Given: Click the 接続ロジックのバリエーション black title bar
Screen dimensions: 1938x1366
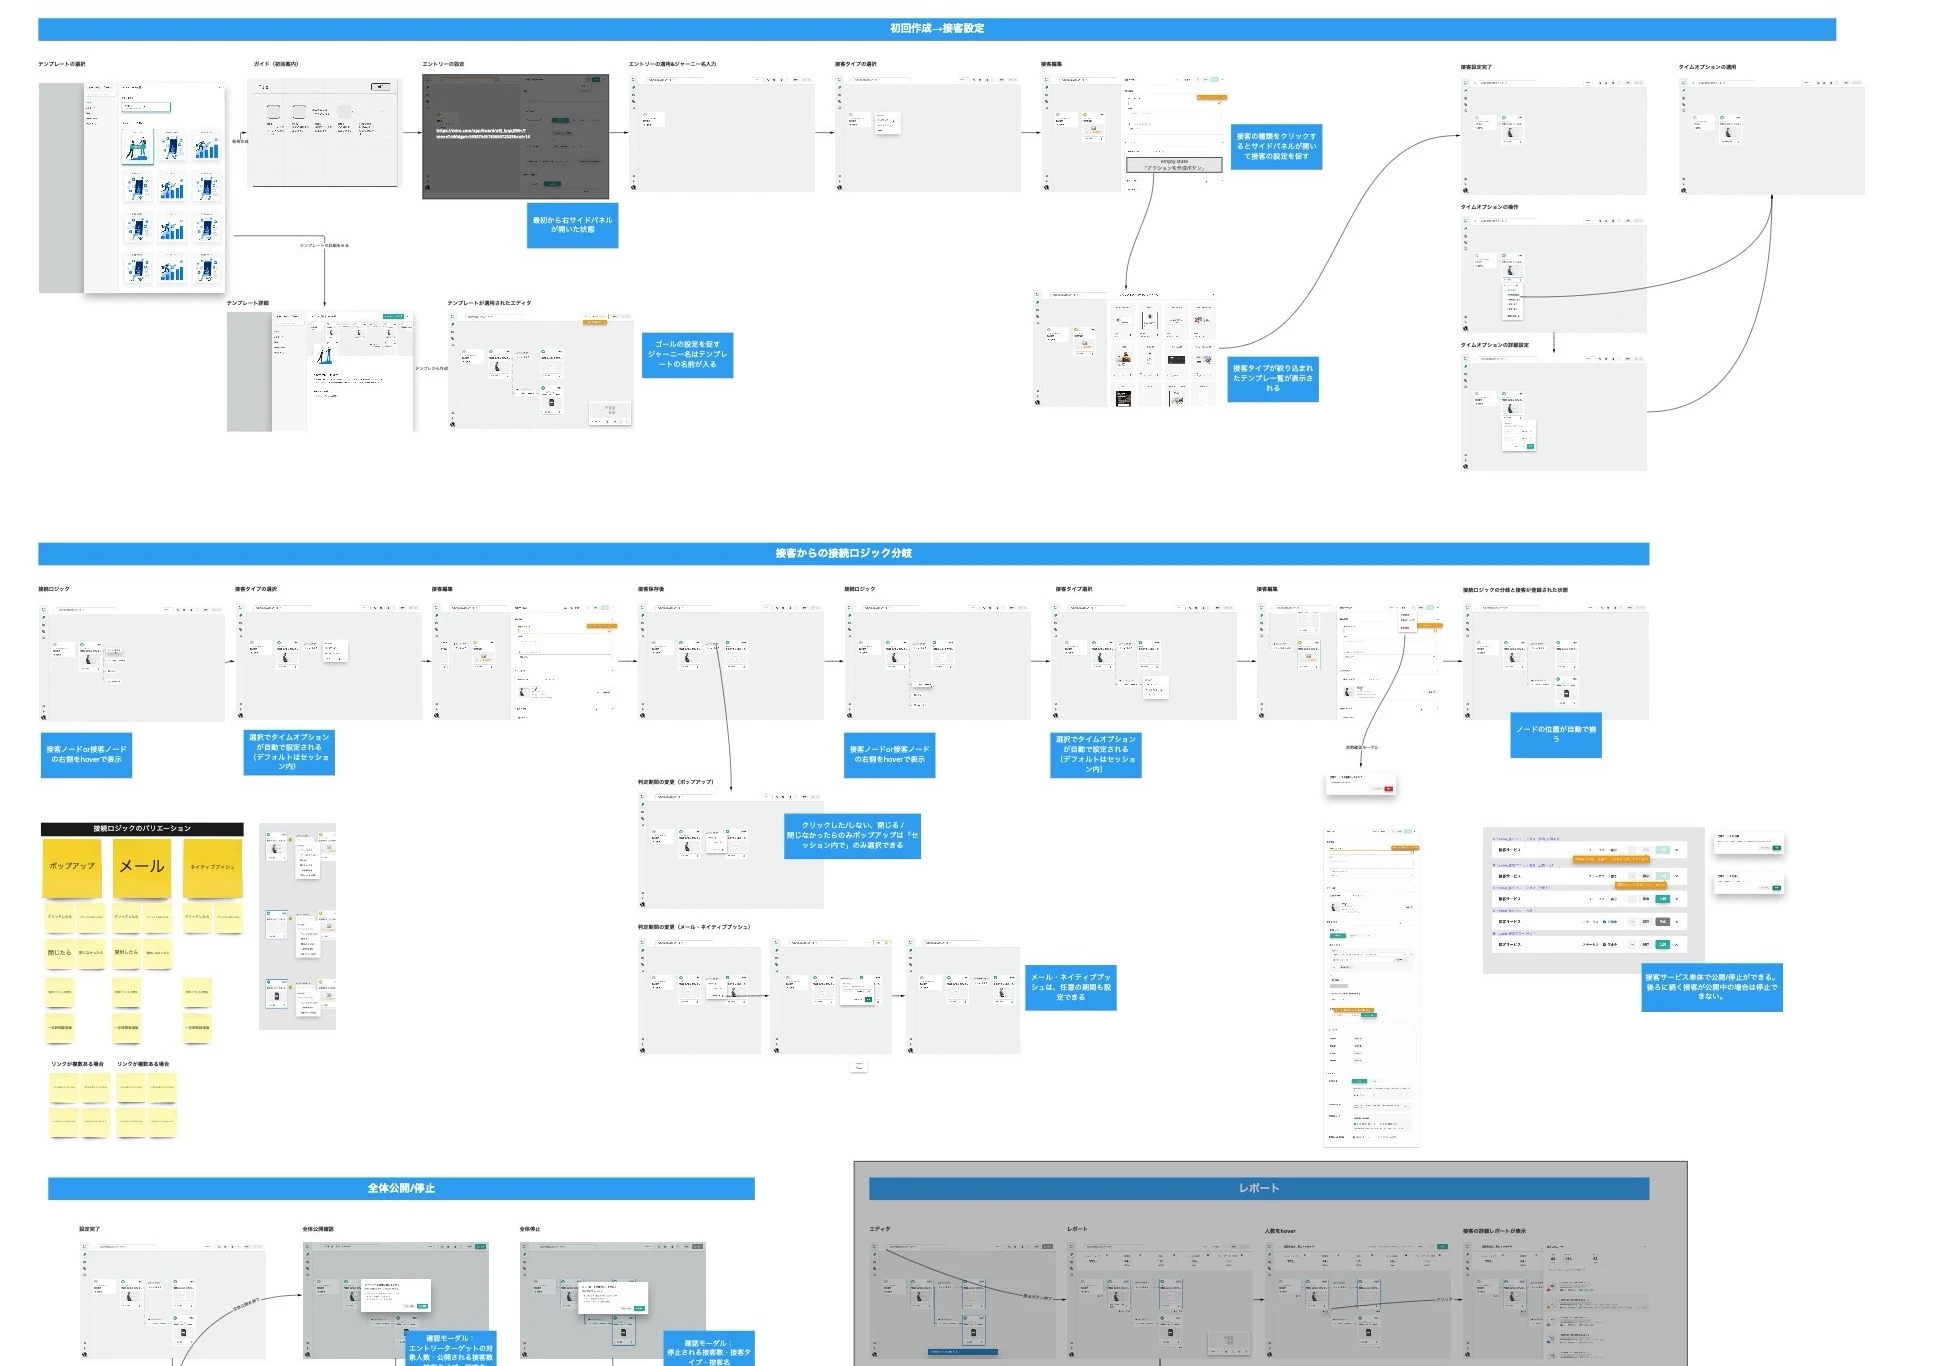Looking at the screenshot, I should (x=142, y=829).
